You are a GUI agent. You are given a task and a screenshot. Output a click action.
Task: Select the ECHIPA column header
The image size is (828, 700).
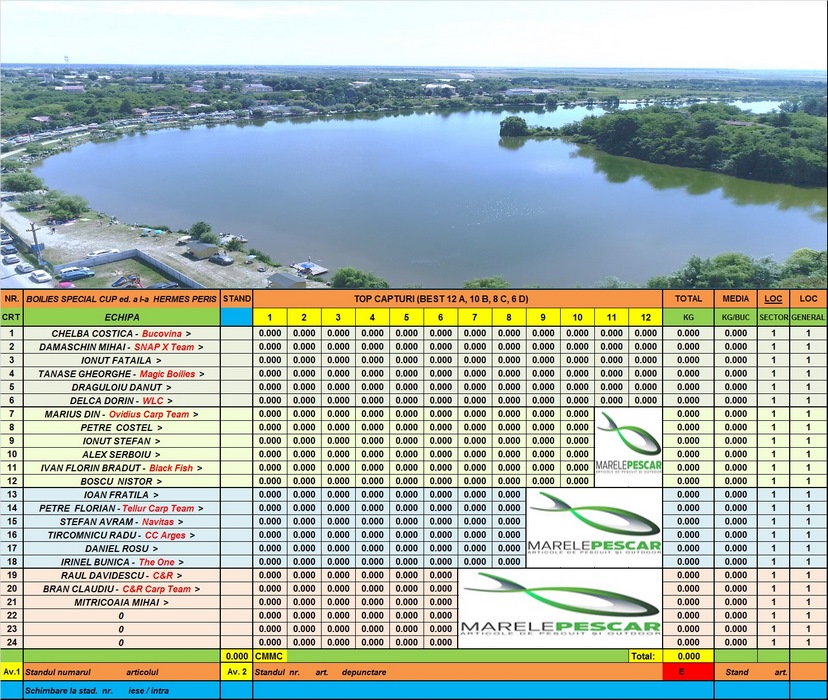click(121, 317)
